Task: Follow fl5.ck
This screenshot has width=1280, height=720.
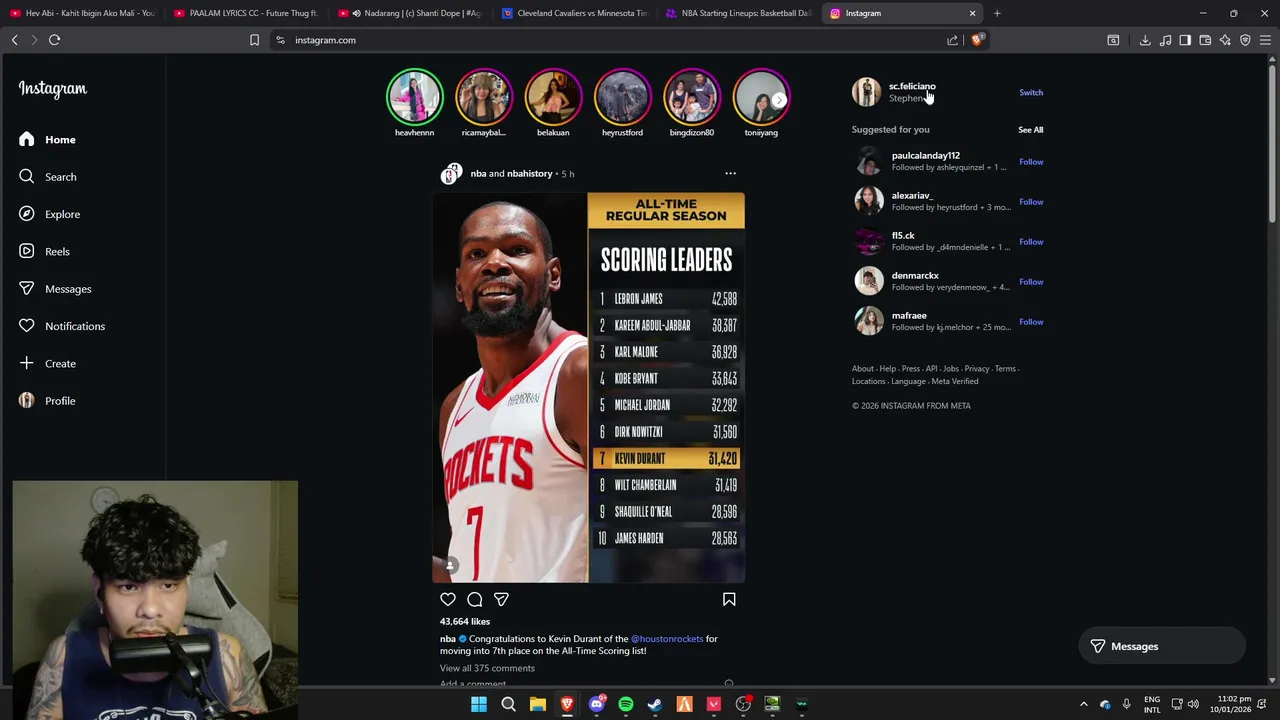Action: click(1031, 242)
